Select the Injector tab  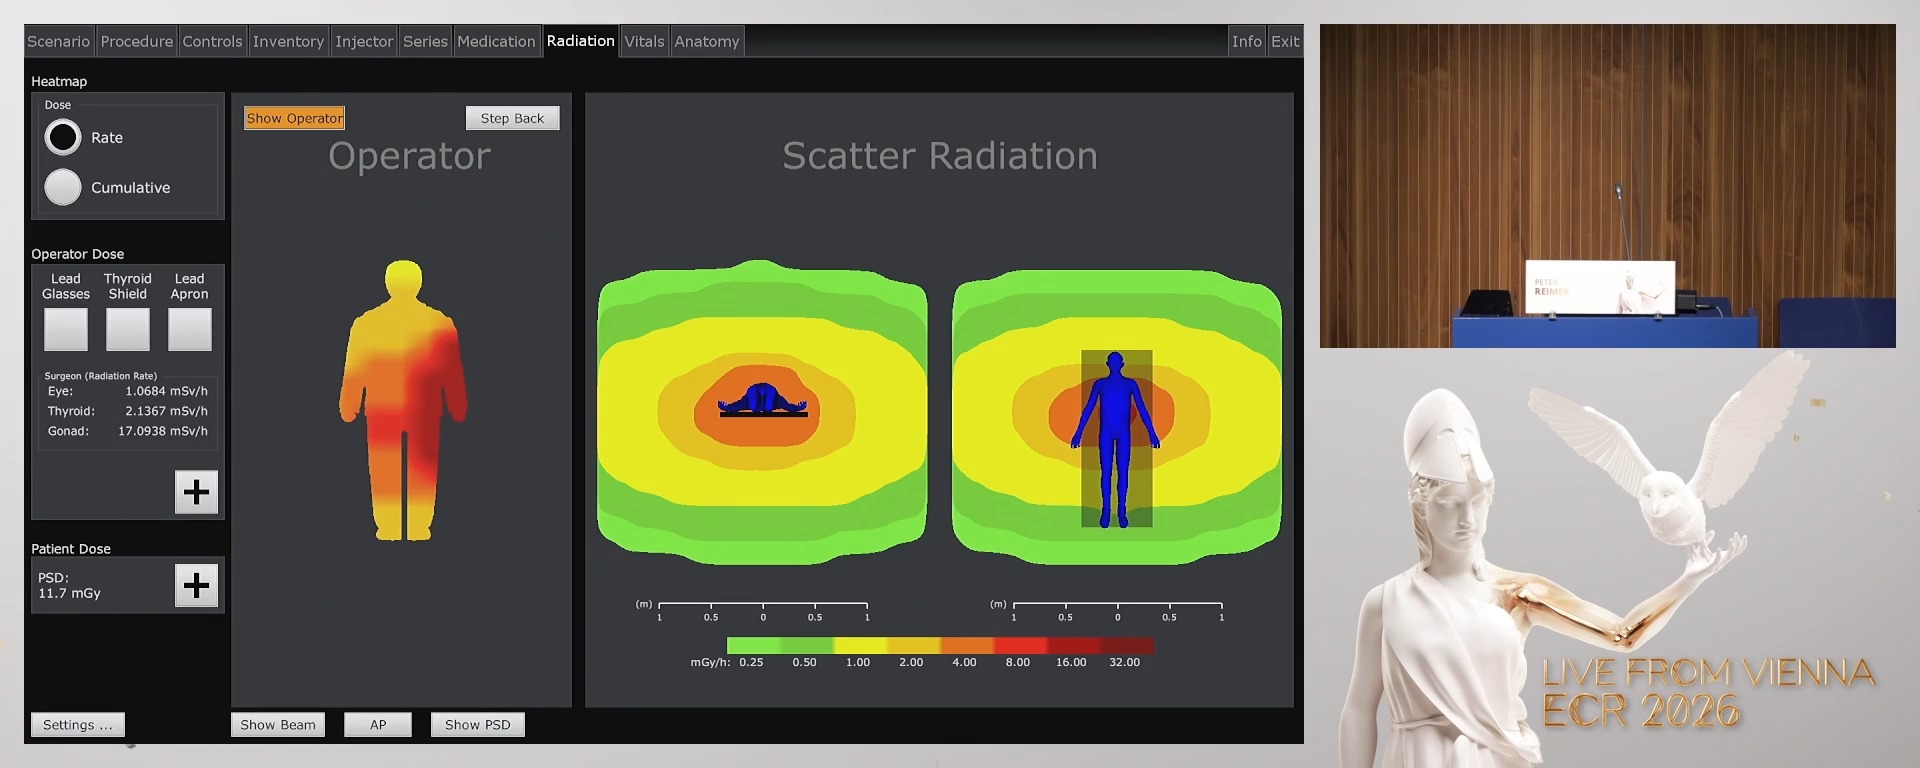pos(364,41)
